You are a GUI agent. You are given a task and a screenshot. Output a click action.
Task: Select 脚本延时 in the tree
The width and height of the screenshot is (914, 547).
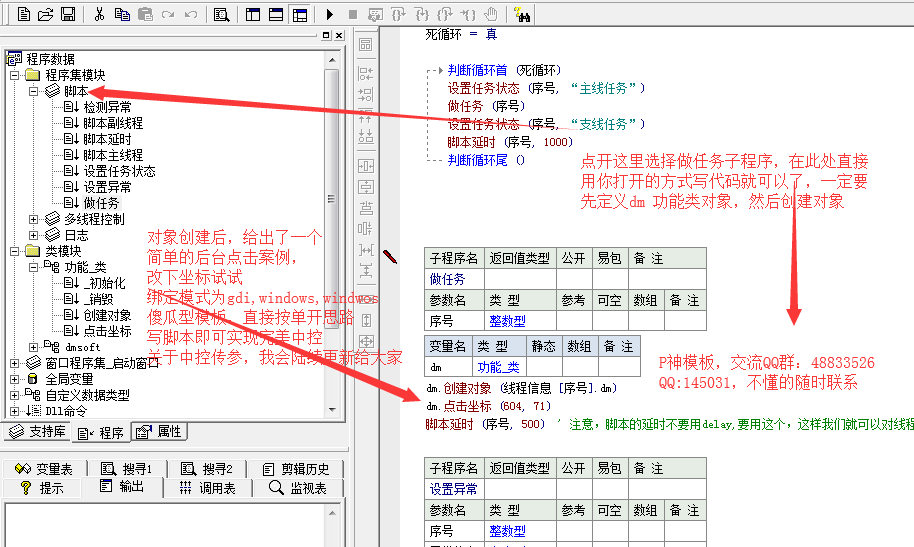[107, 139]
